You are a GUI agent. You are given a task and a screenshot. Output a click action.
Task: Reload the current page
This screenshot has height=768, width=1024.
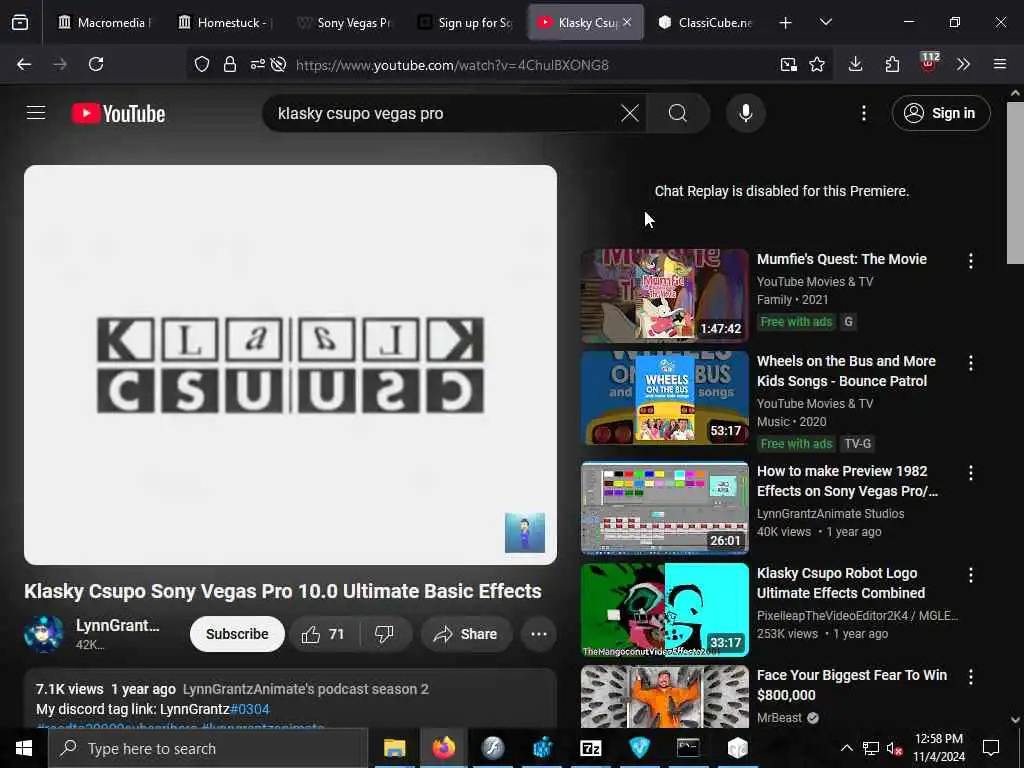[x=96, y=64]
